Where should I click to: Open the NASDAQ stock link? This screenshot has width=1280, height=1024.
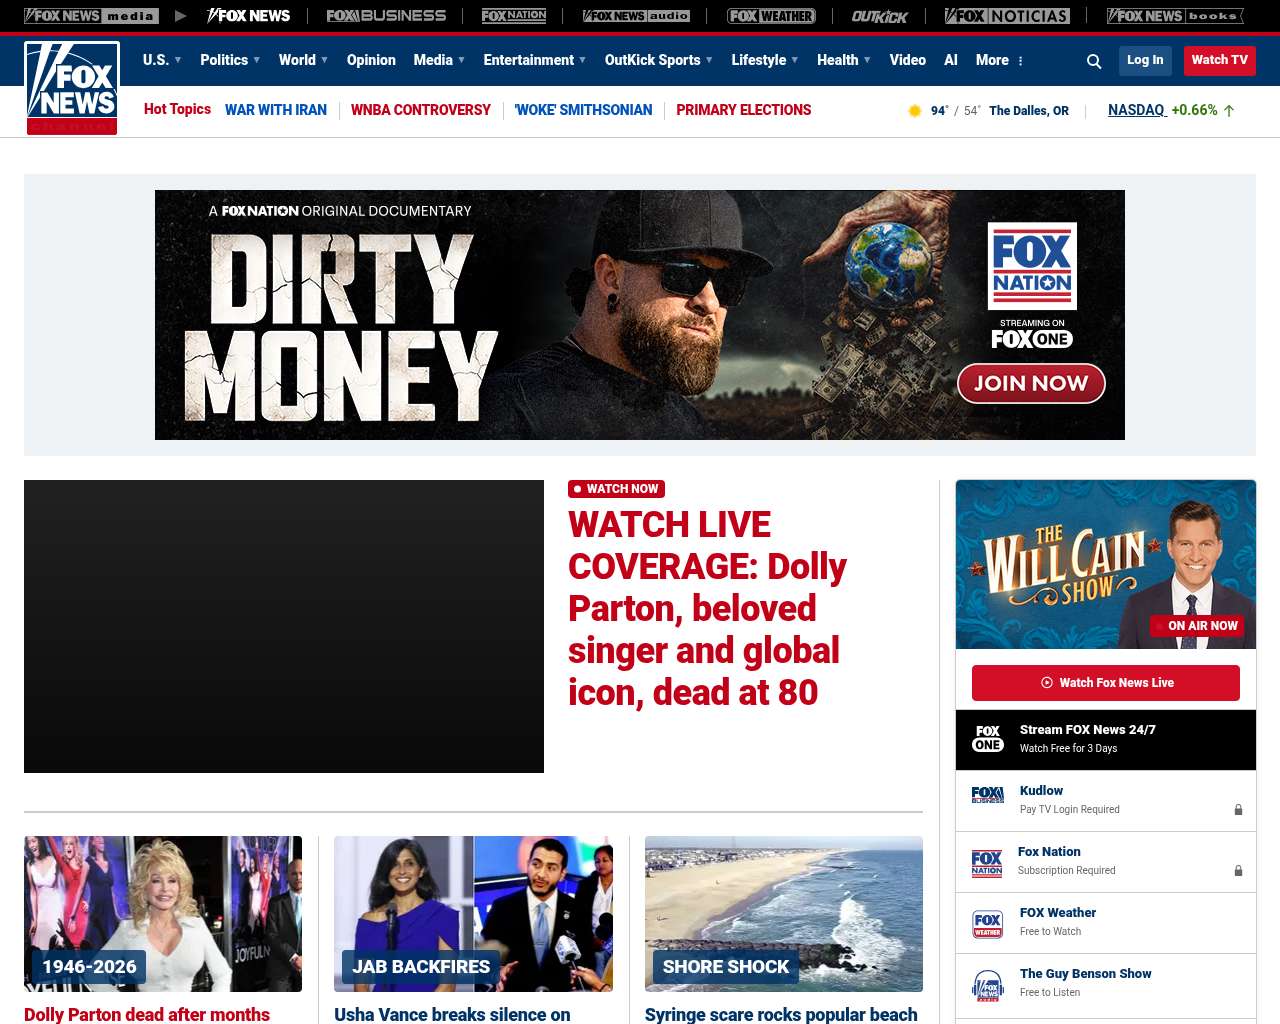coord(1137,110)
